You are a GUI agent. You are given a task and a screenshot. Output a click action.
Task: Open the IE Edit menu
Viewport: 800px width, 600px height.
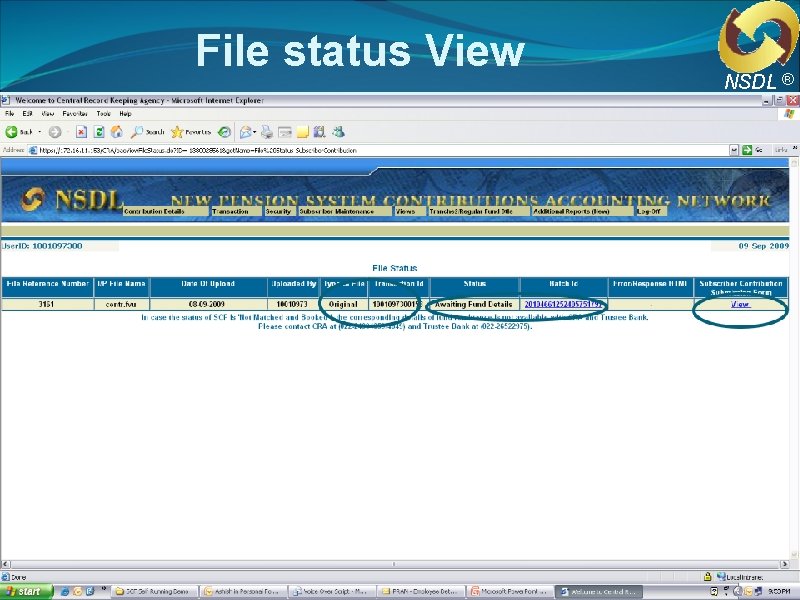[x=28, y=114]
